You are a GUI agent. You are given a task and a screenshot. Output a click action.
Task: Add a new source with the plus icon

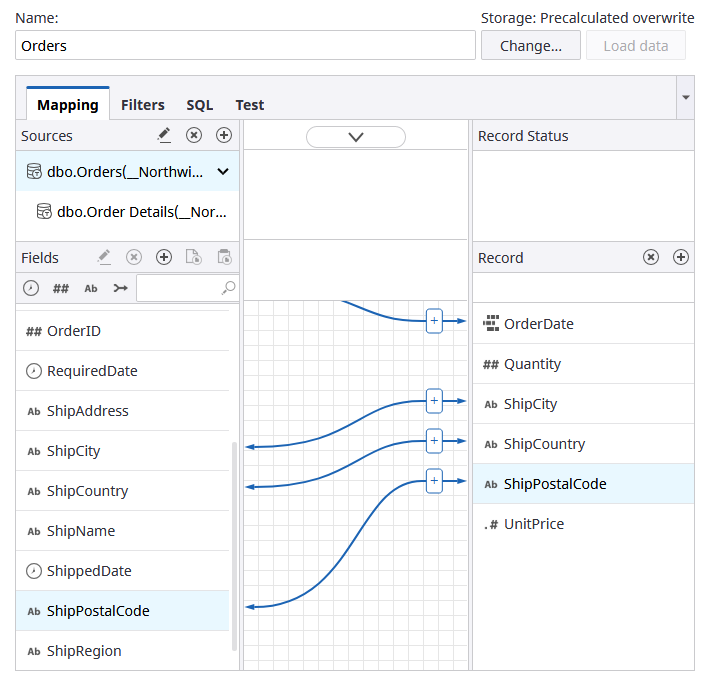[224, 135]
